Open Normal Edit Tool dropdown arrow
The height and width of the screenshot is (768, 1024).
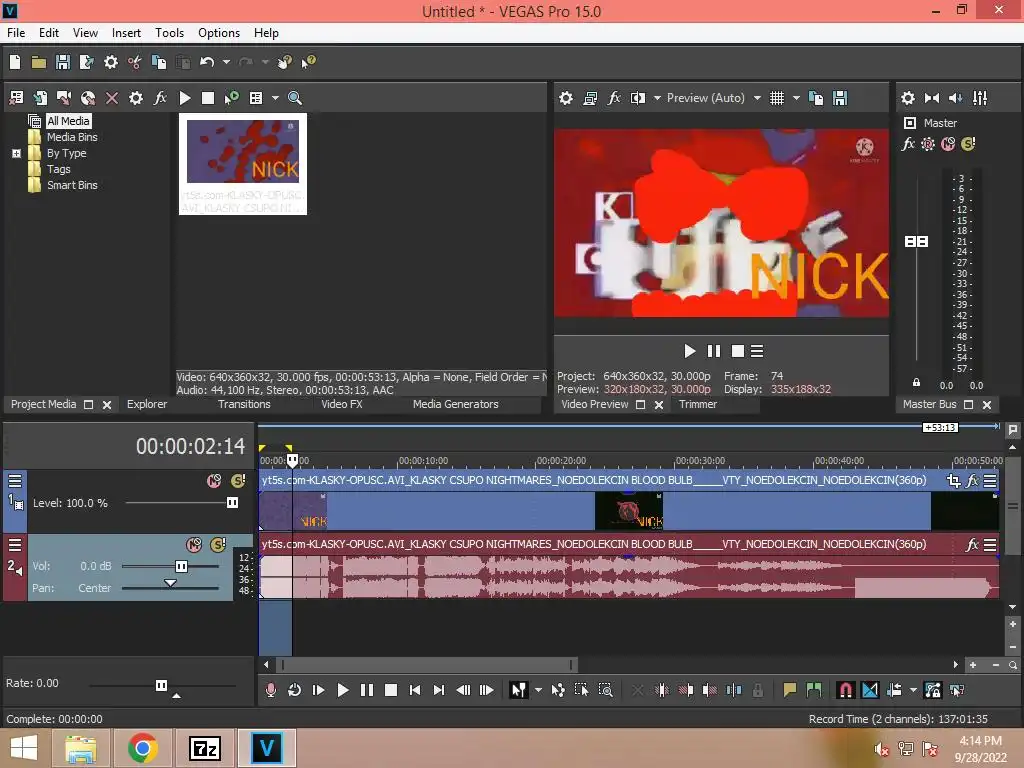click(538, 690)
